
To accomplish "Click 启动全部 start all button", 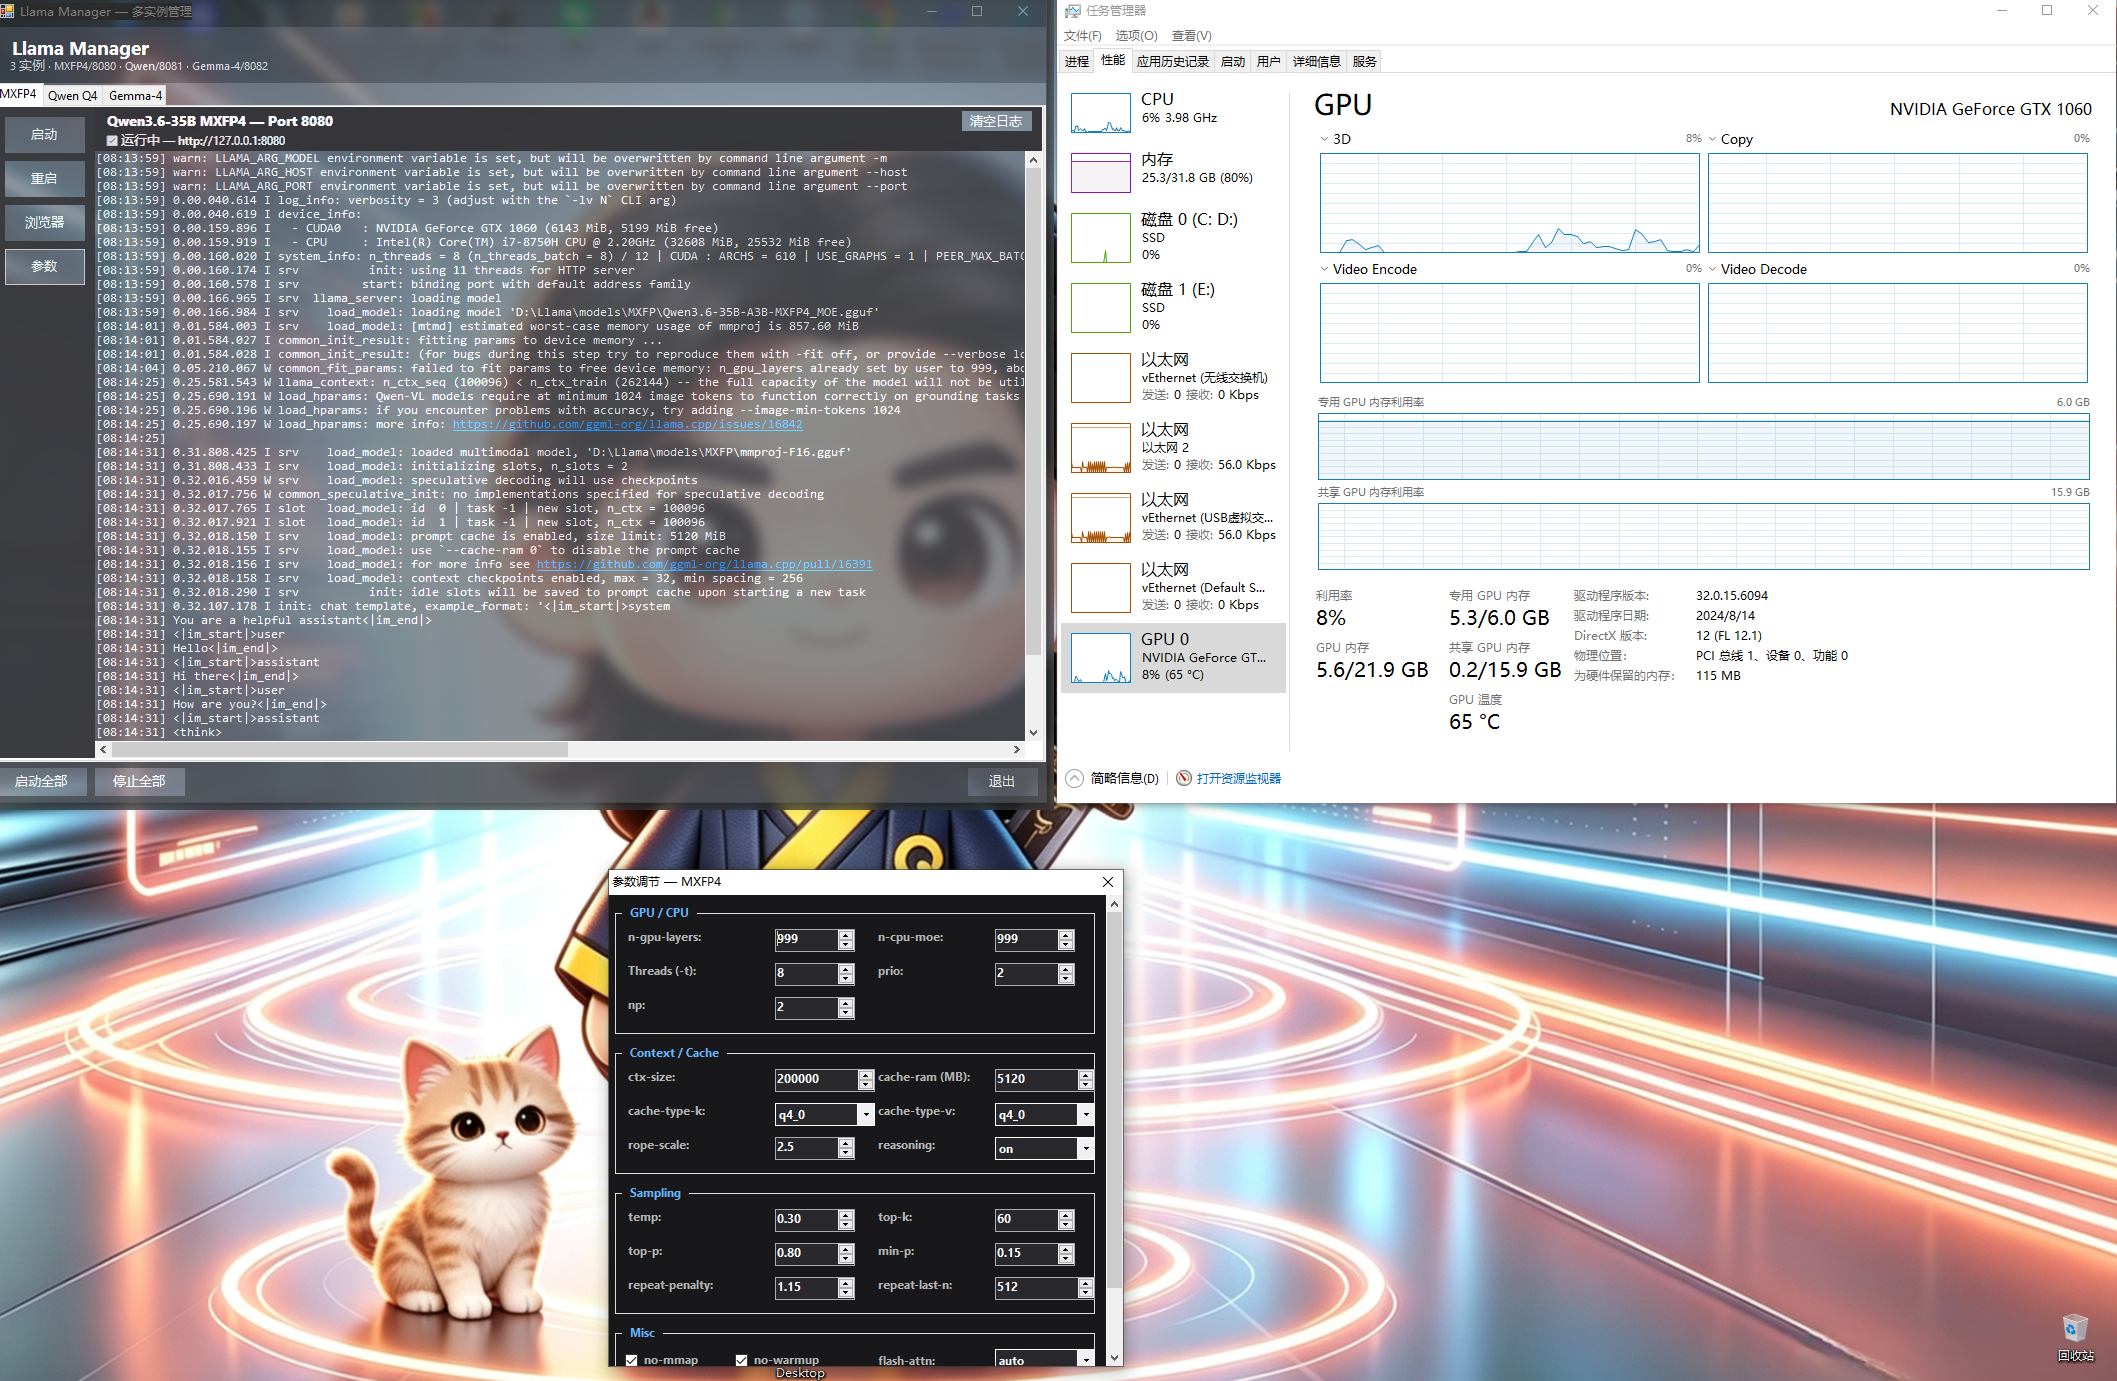I will pyautogui.click(x=41, y=781).
